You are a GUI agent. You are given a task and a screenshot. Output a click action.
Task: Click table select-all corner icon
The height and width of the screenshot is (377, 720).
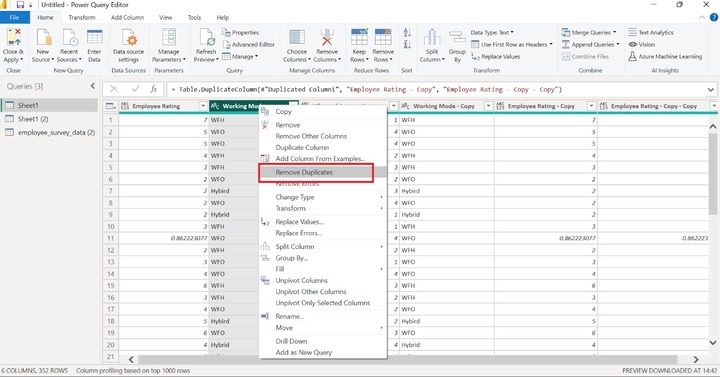111,106
